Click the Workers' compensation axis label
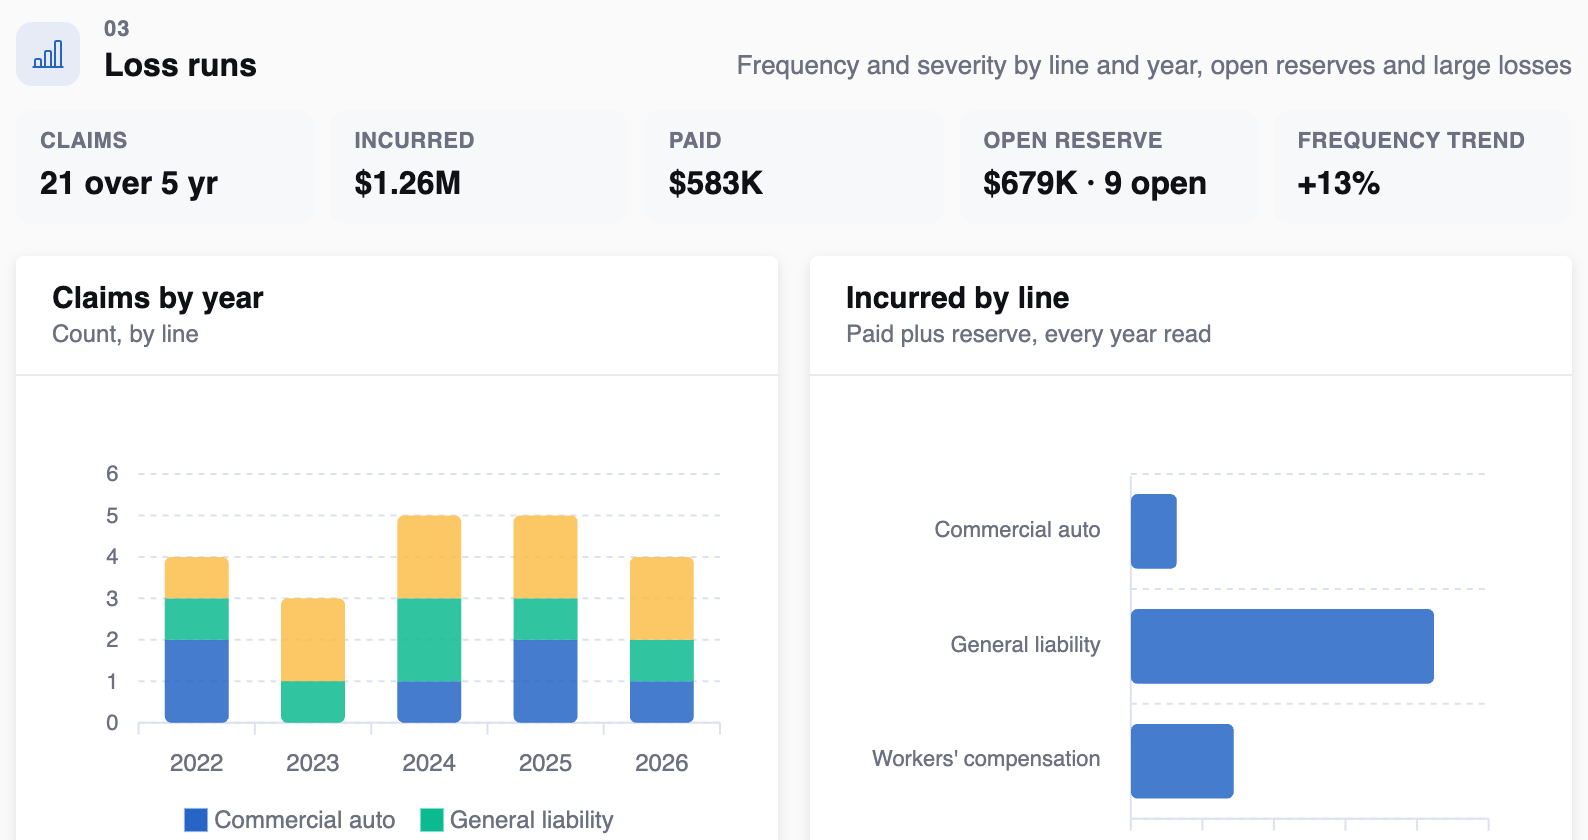 (x=986, y=759)
